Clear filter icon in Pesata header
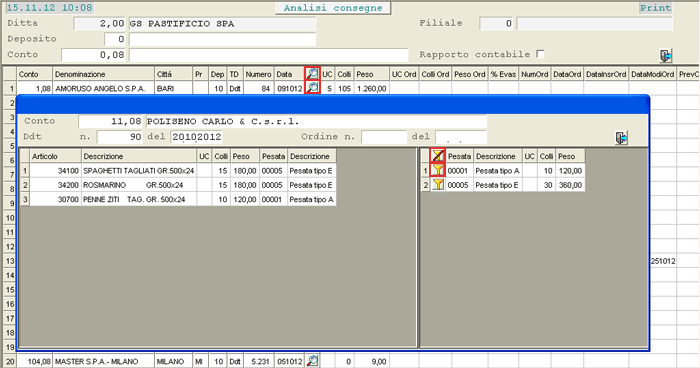This screenshot has height=368, width=700. (438, 156)
